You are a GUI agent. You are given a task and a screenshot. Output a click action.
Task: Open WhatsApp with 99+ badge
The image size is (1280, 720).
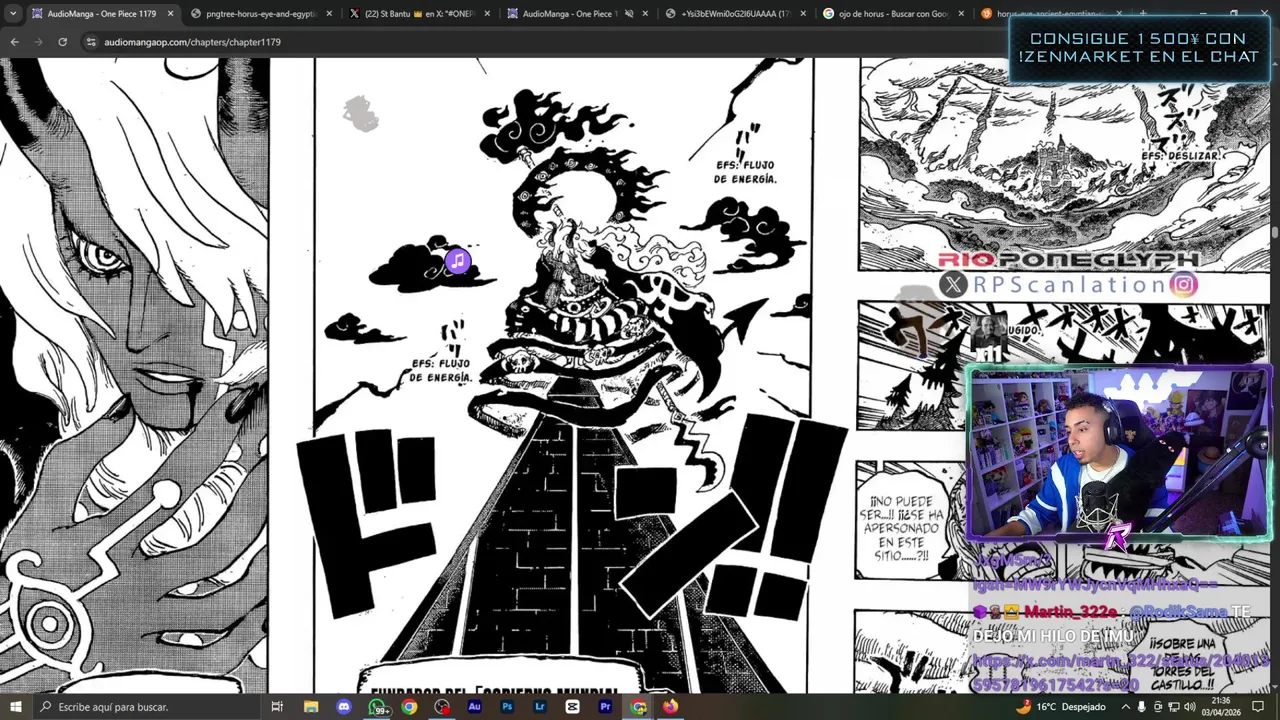click(377, 707)
